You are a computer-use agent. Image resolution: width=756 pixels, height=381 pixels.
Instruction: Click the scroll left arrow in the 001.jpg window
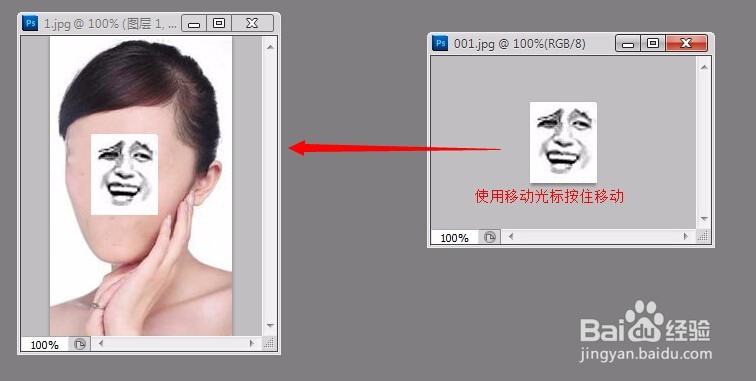pos(511,236)
